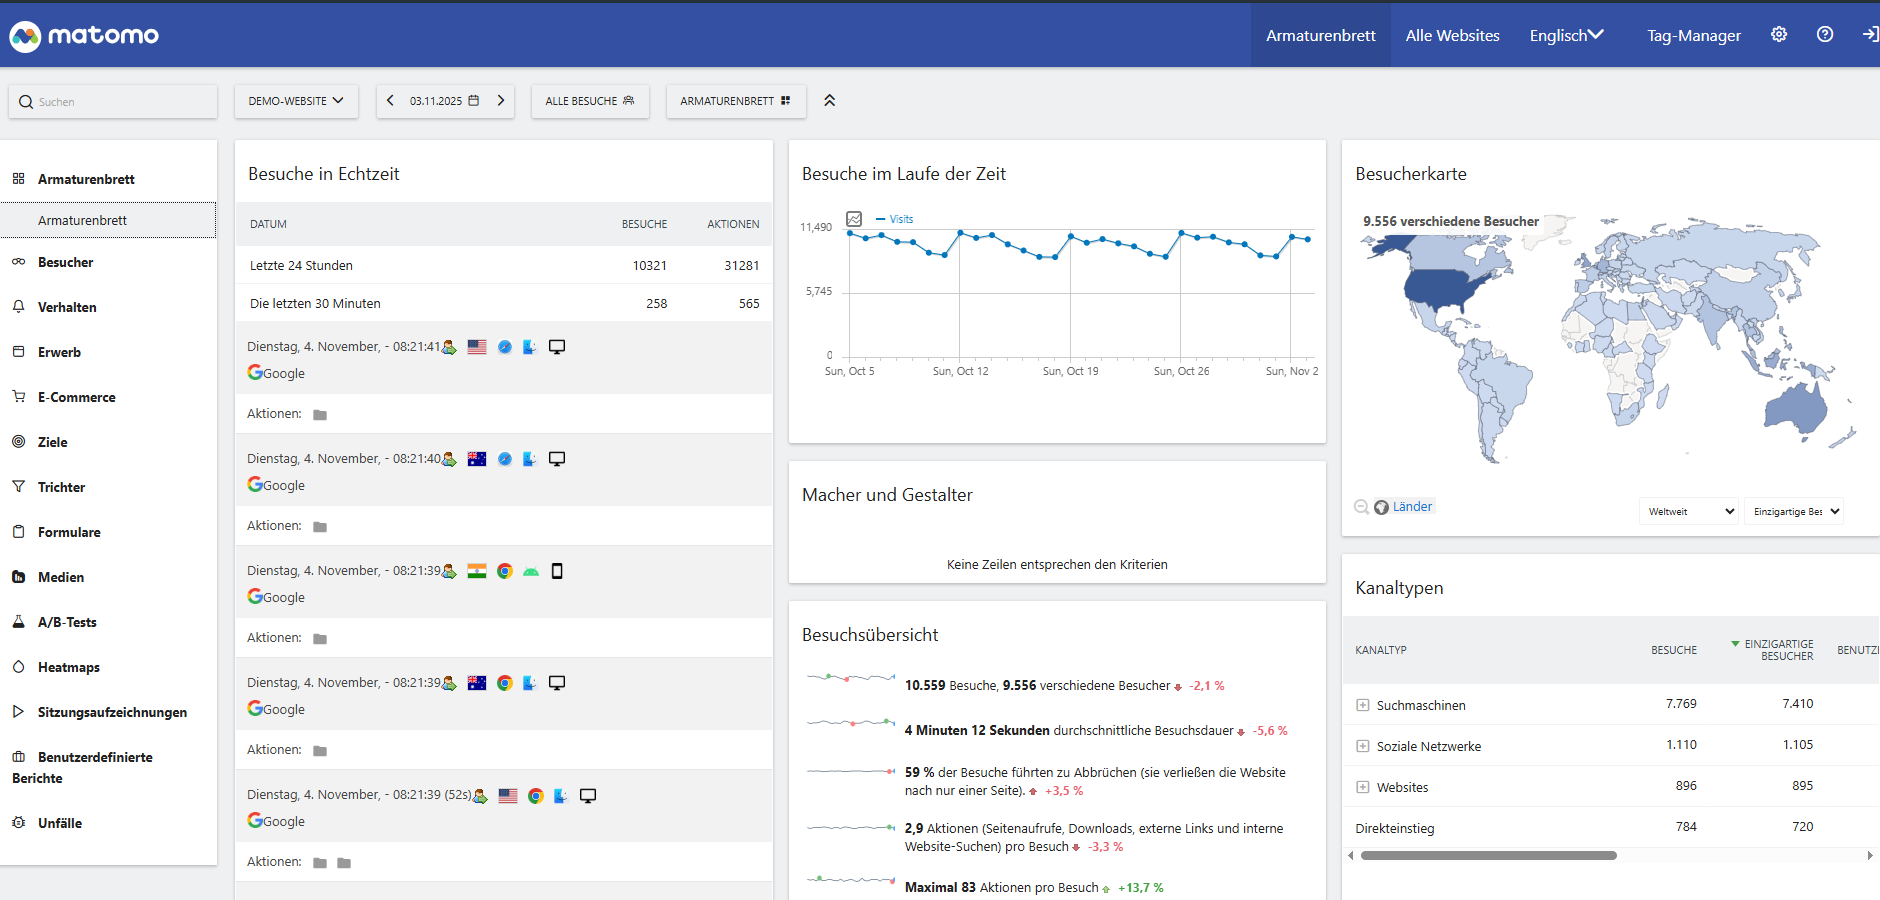The height and width of the screenshot is (900, 1880).
Task: Click the chart metrics picker icon
Action: coord(854,219)
